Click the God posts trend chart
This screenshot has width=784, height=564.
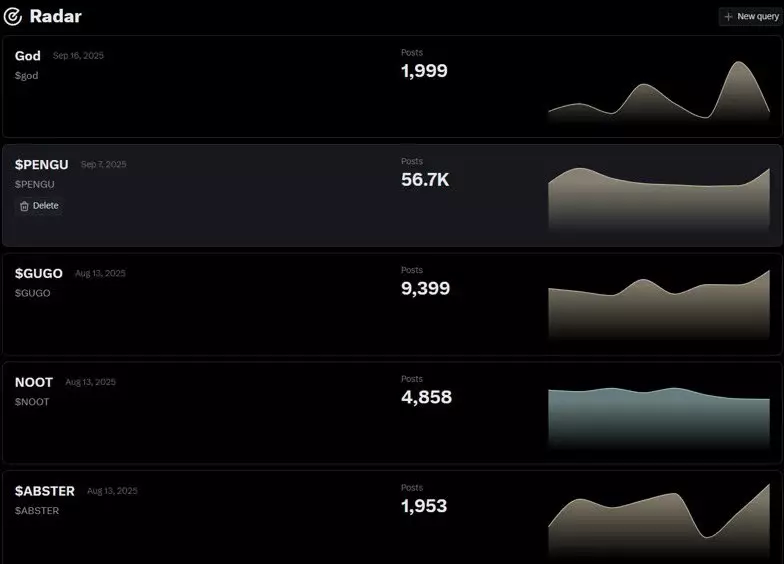(659, 92)
